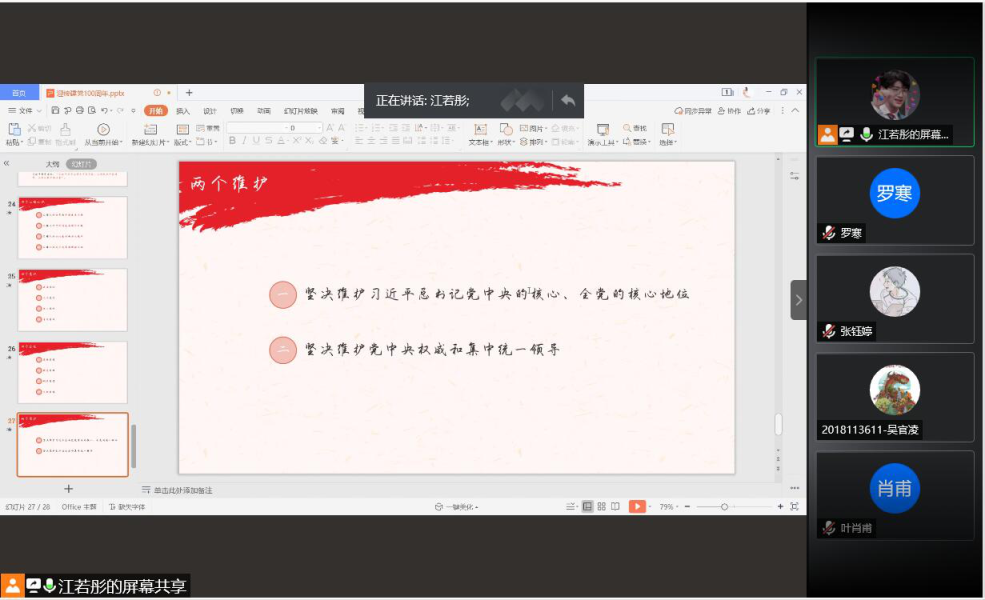Click the zoom-out minus icon in status bar

pos(687,506)
